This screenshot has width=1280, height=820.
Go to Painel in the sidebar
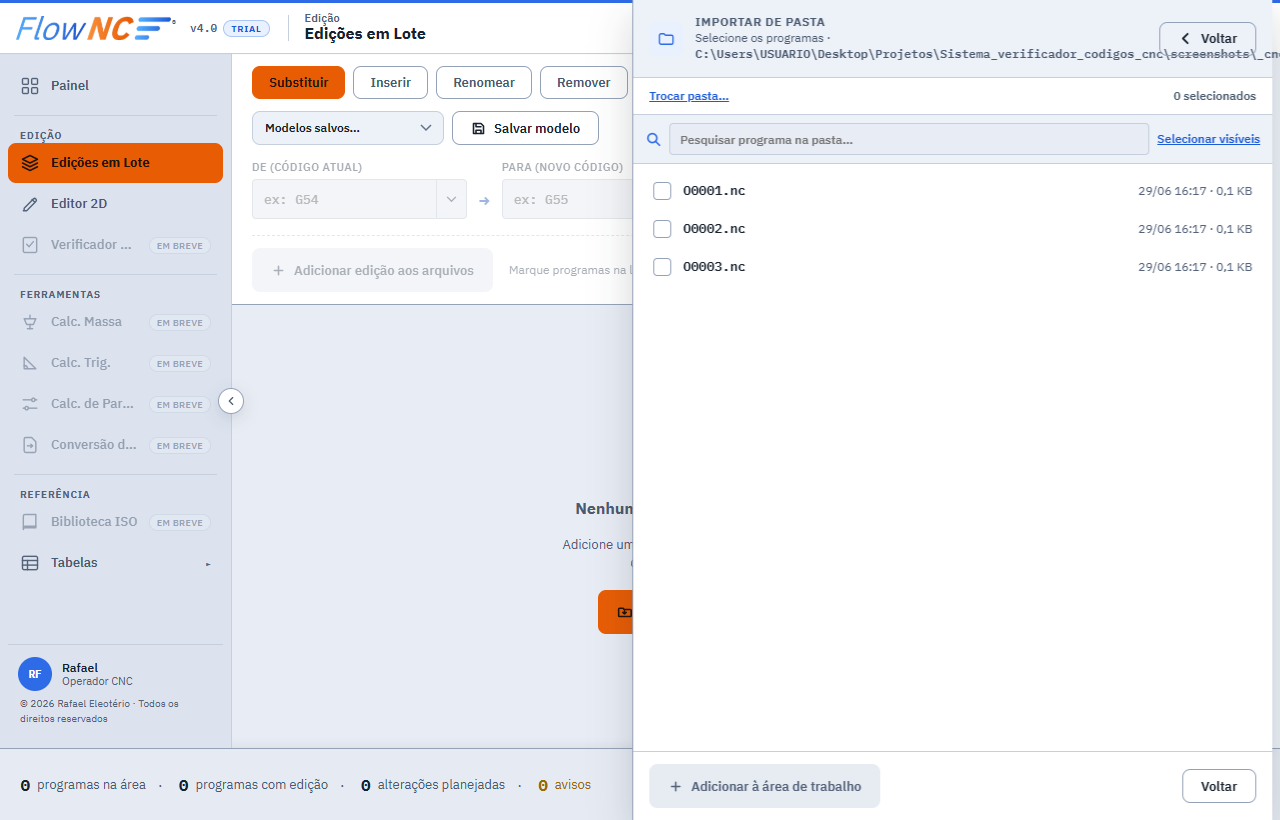click(x=115, y=86)
